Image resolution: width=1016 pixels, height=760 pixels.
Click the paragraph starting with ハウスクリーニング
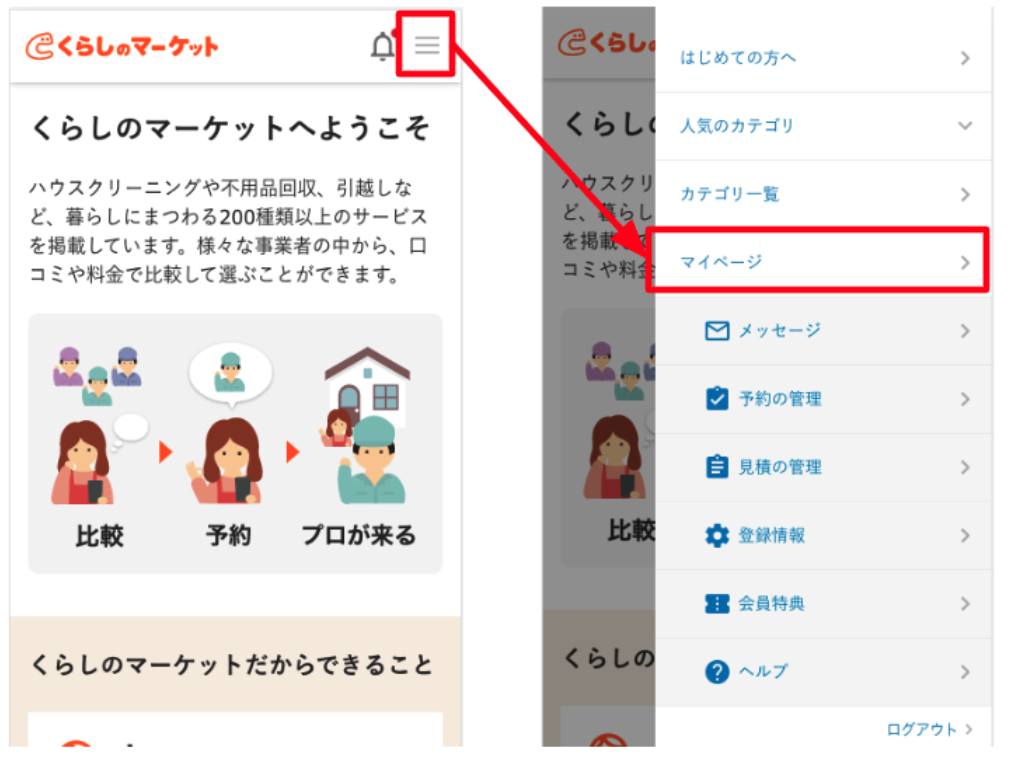(228, 231)
